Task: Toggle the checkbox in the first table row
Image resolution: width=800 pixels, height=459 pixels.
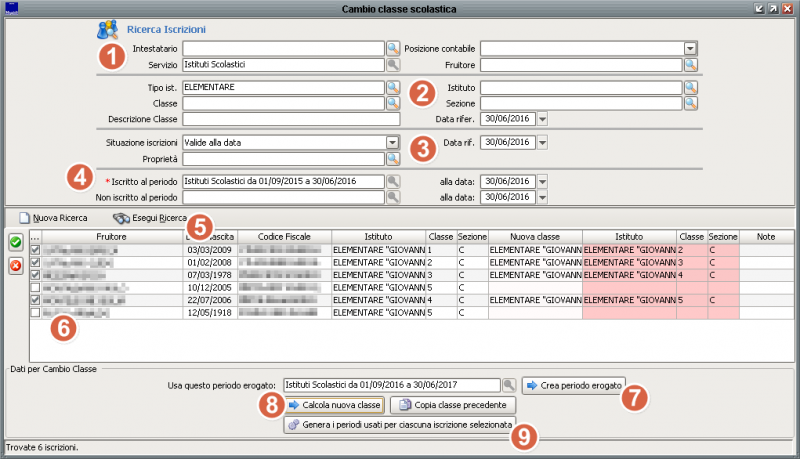Action: (x=36, y=249)
